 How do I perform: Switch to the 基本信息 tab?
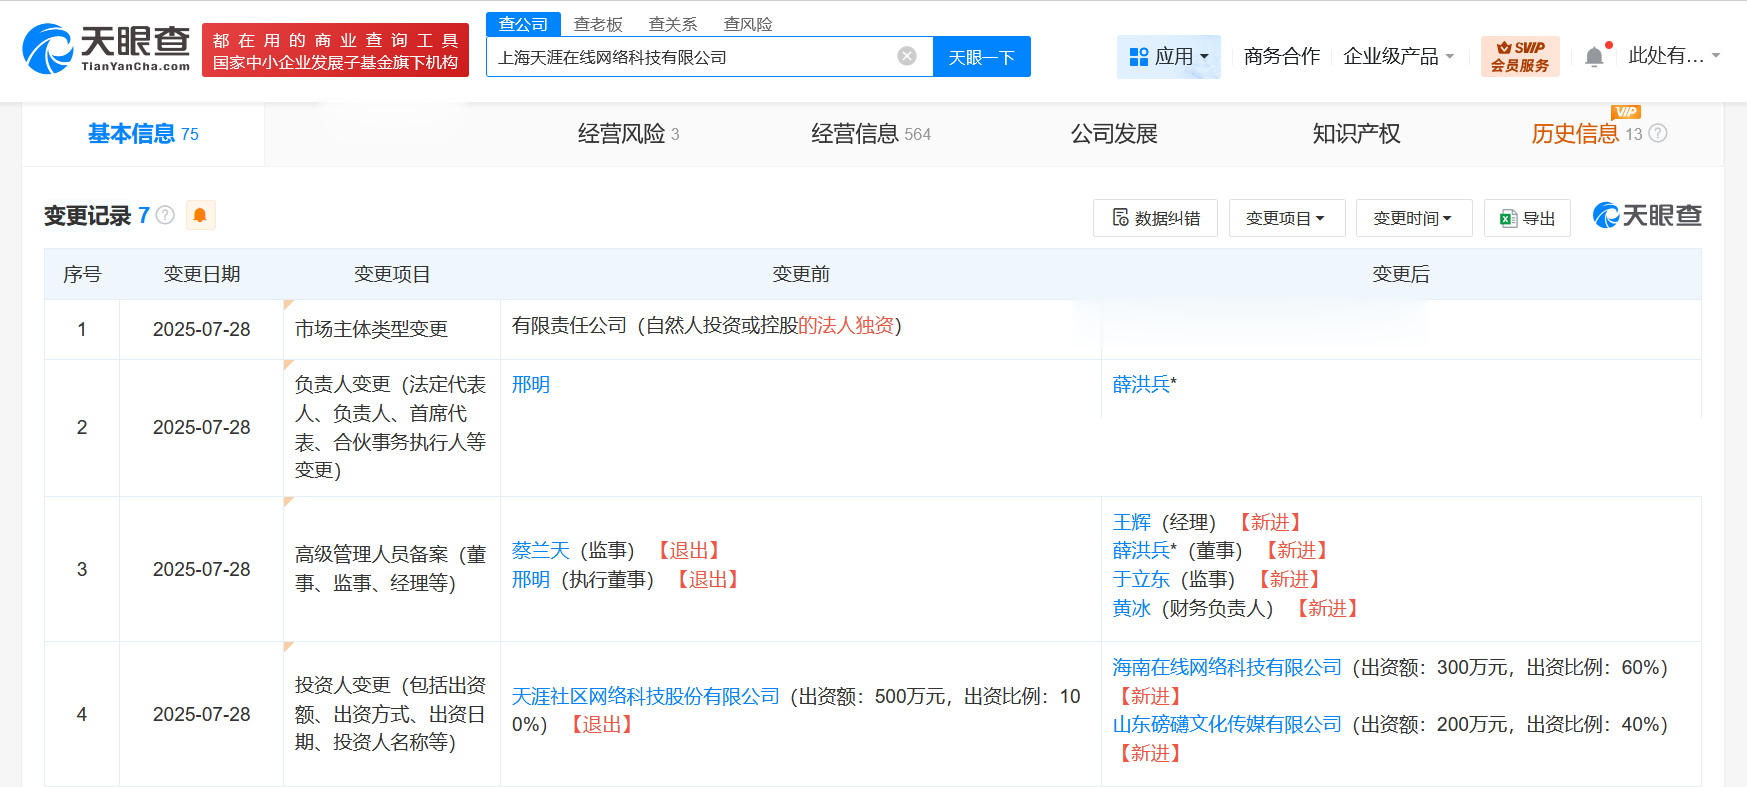click(143, 134)
